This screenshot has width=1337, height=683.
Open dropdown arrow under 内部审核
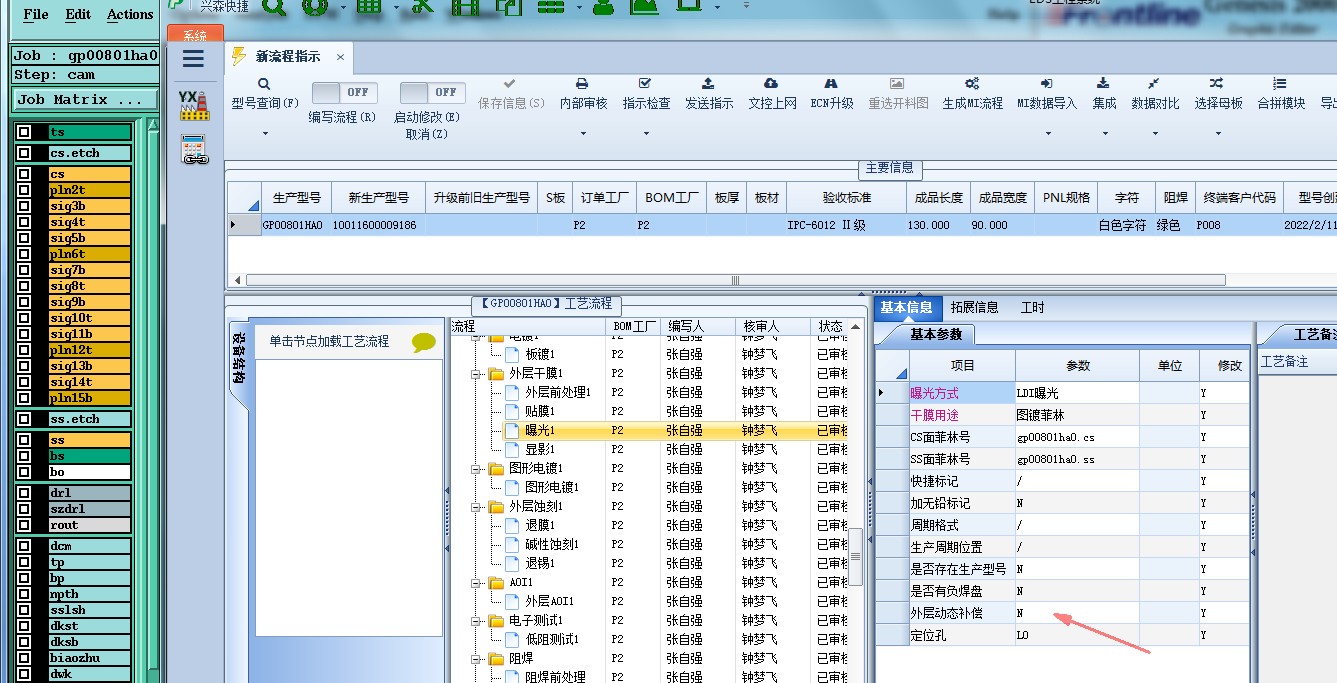[x=583, y=133]
